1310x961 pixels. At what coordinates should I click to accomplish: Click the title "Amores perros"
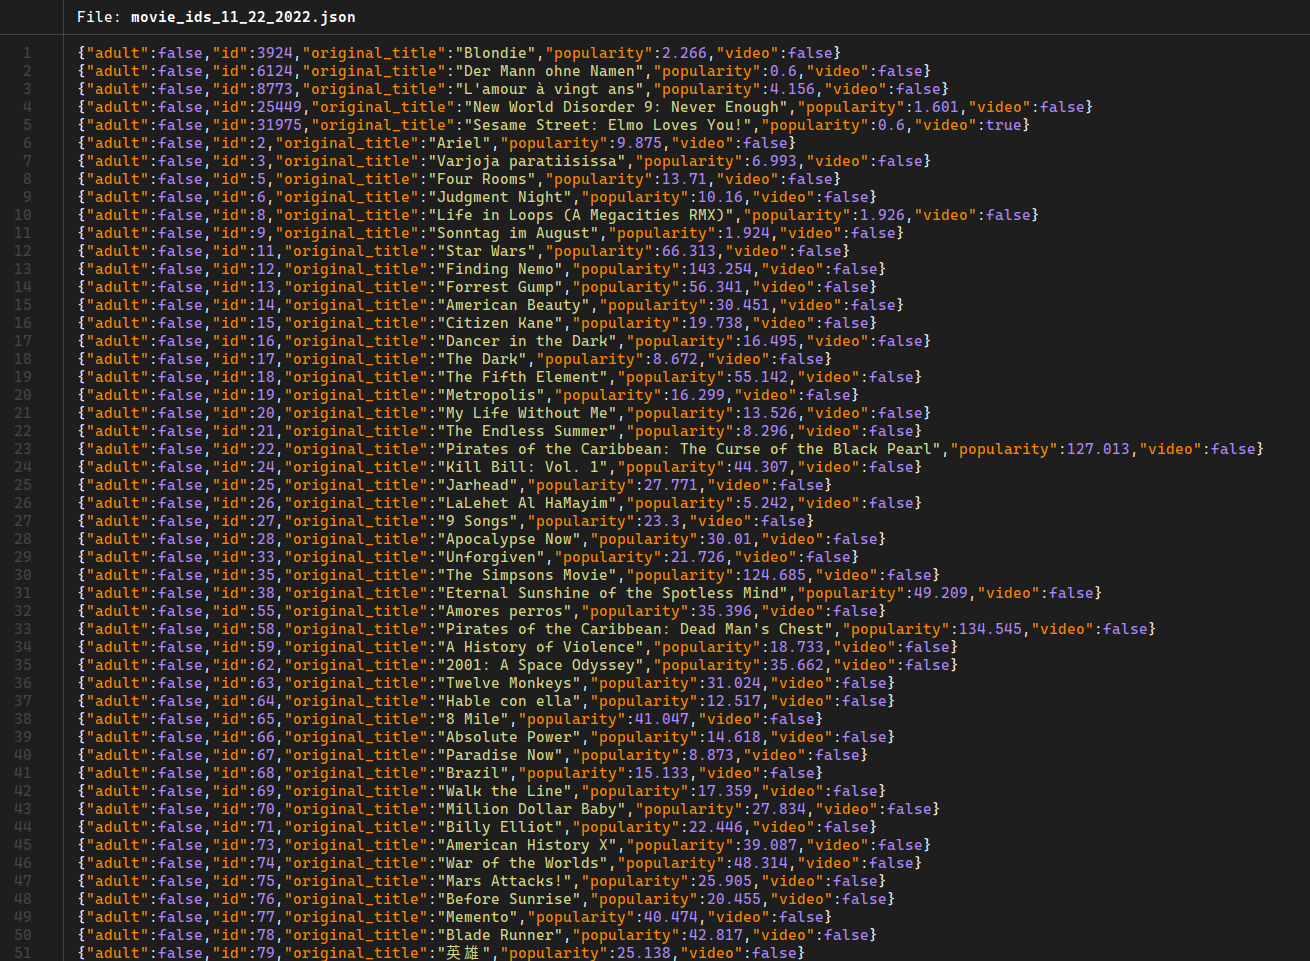tap(505, 611)
